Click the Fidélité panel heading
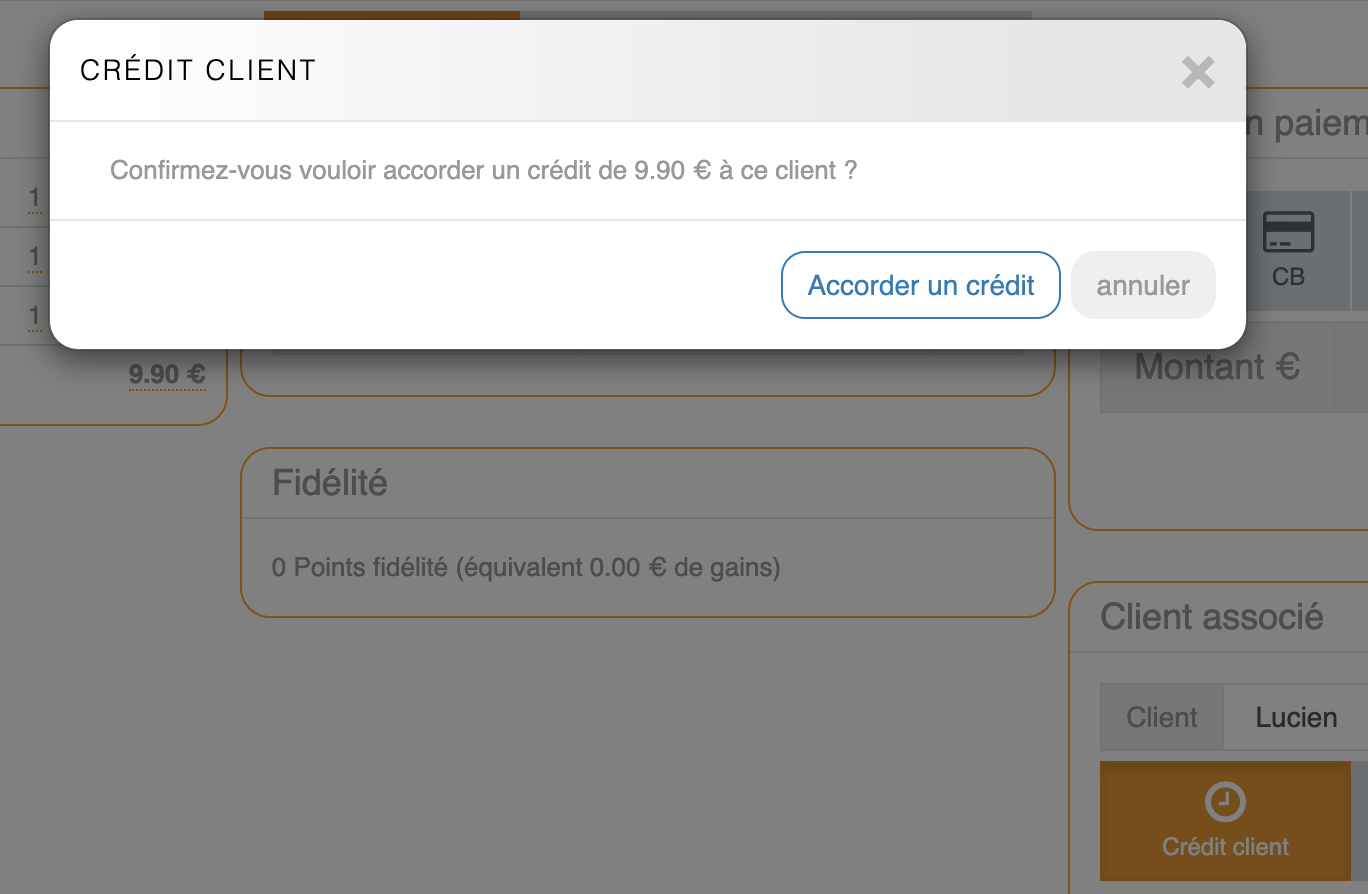Viewport: 1368px width, 894px height. 330,483
